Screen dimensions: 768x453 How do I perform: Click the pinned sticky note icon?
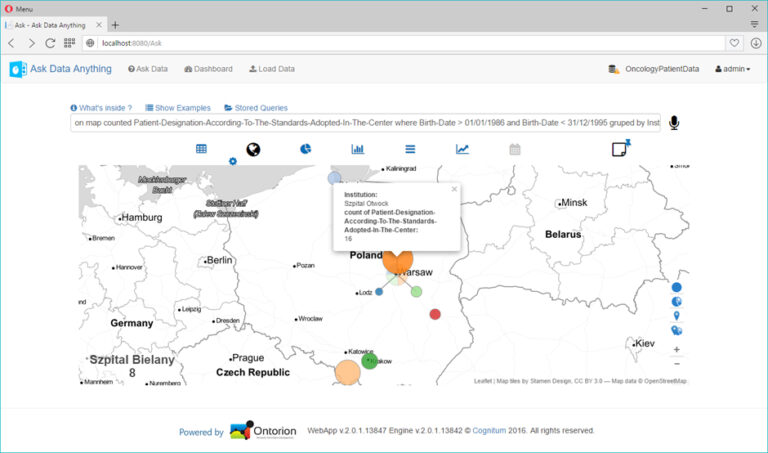tap(621, 149)
